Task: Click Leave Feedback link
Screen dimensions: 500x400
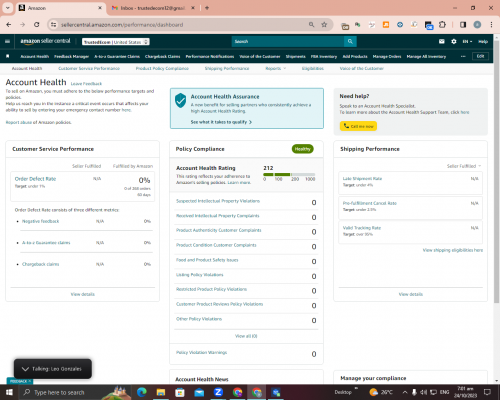Action: [86, 84]
